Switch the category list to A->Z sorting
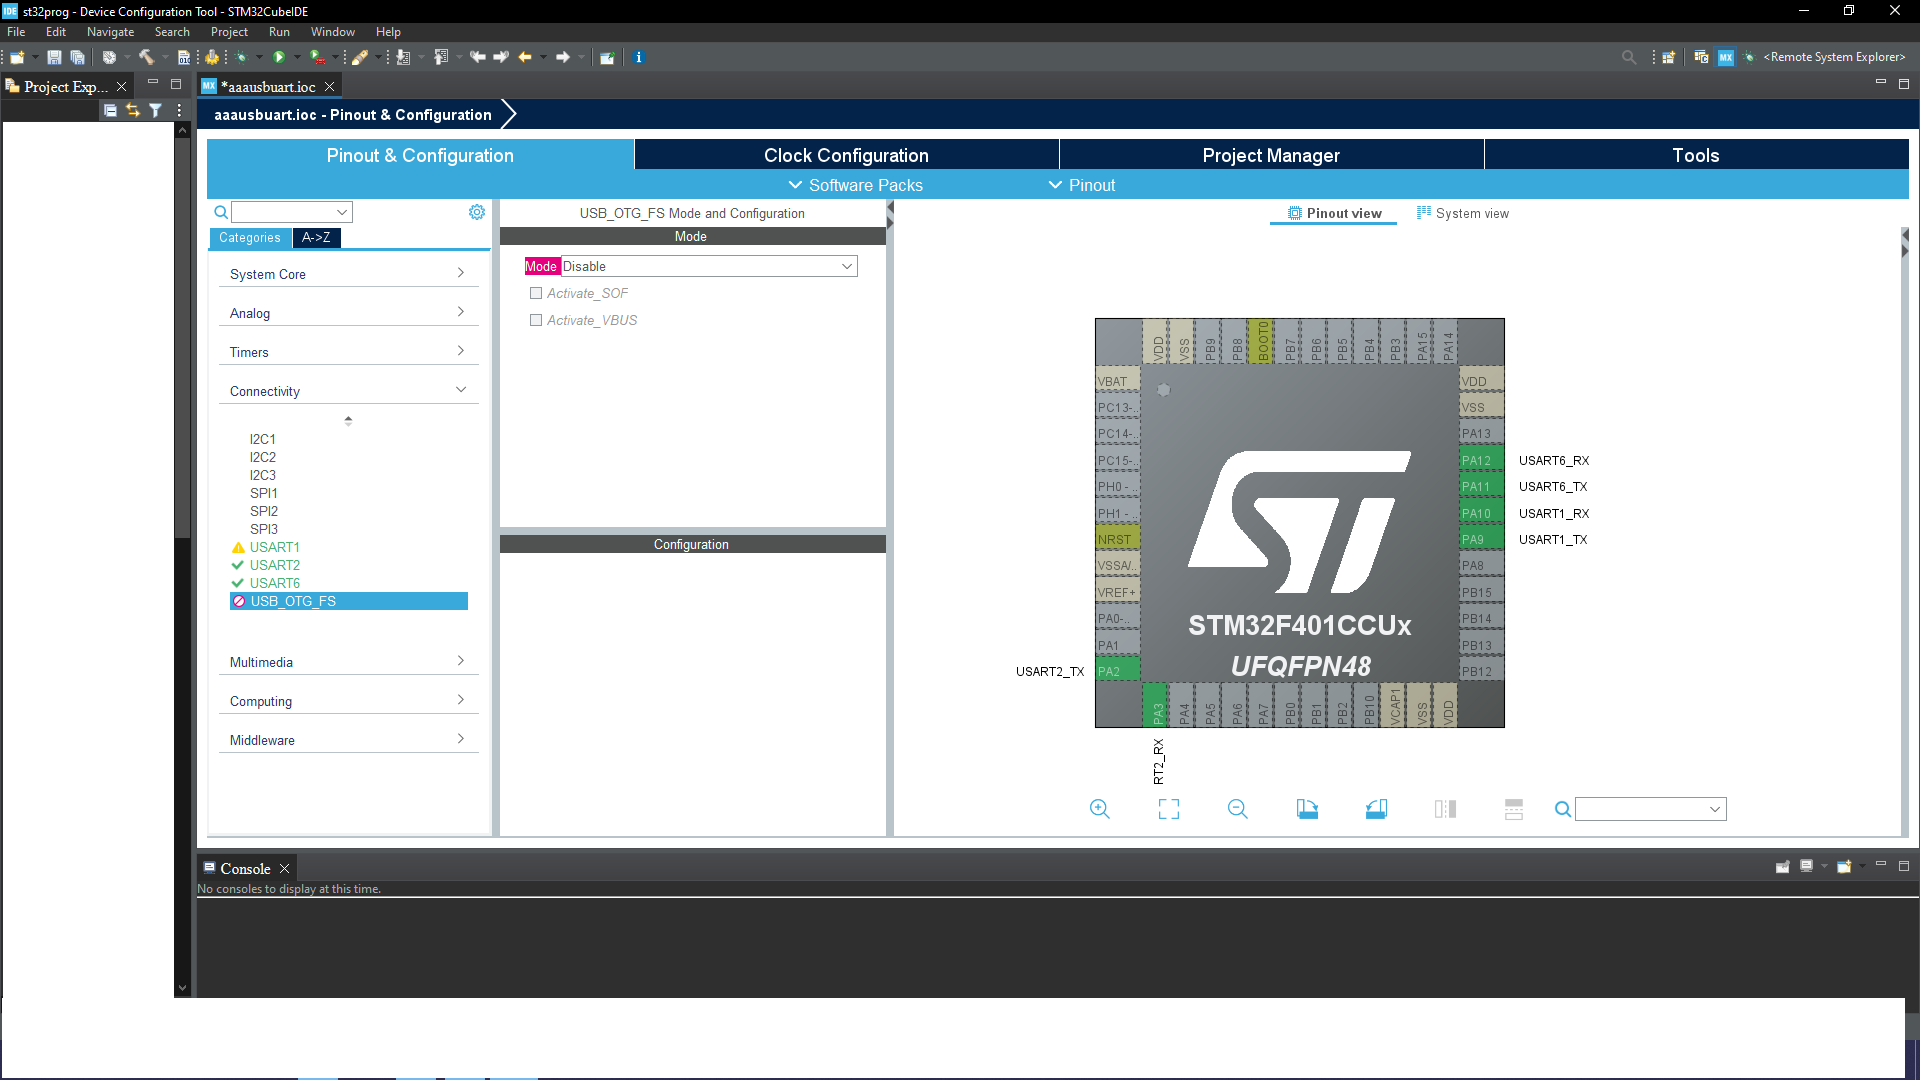 [316, 238]
